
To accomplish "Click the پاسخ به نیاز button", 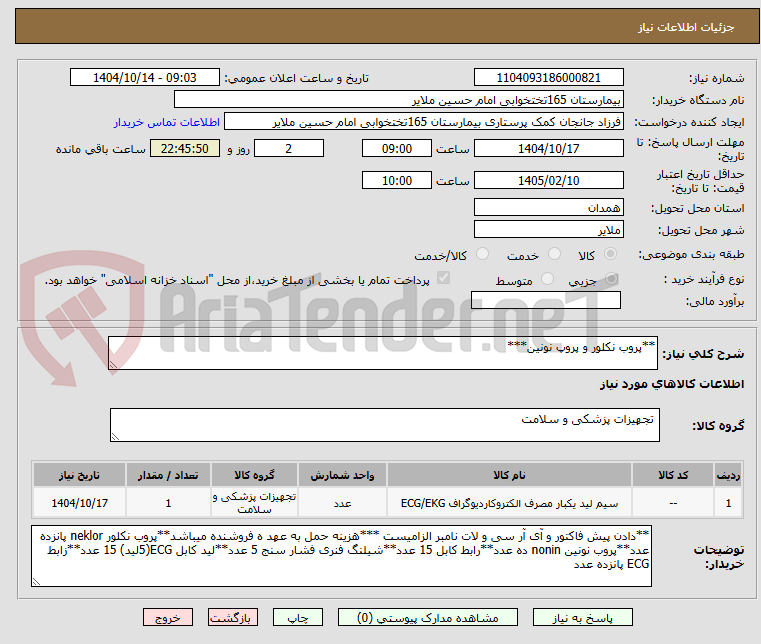I will point(582,617).
